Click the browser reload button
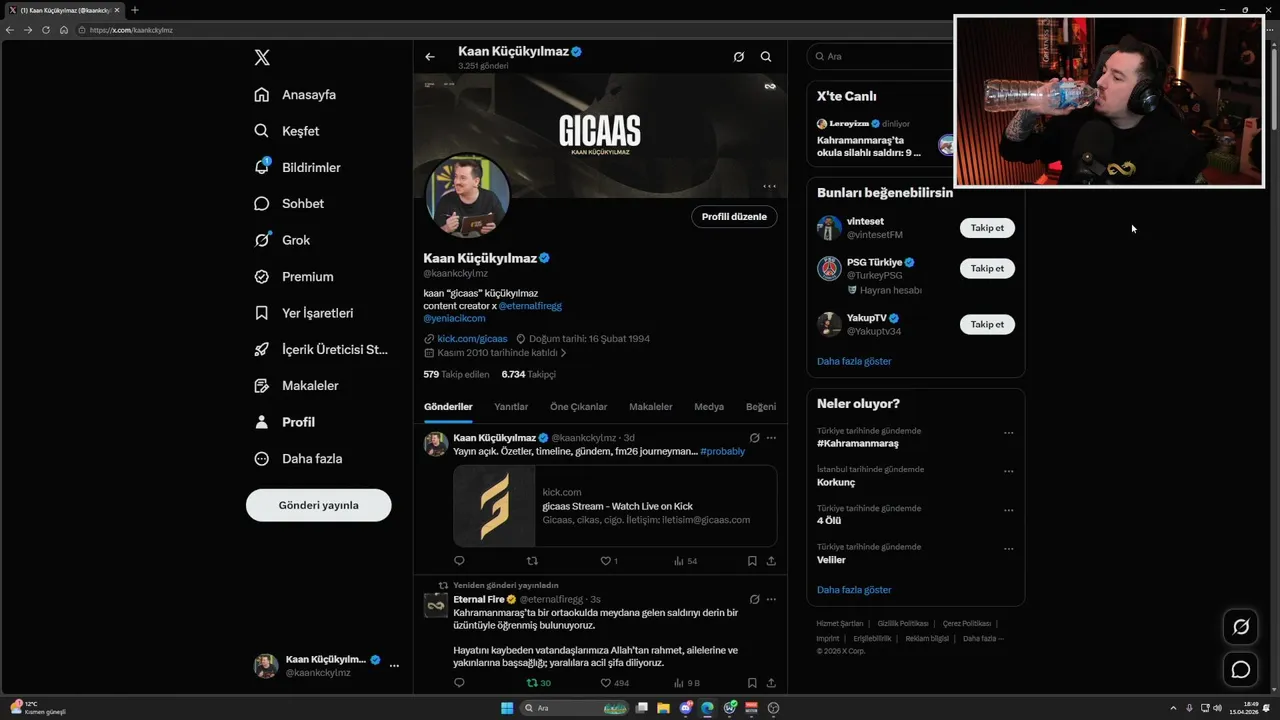1280x720 pixels. pyautogui.click(x=46, y=30)
